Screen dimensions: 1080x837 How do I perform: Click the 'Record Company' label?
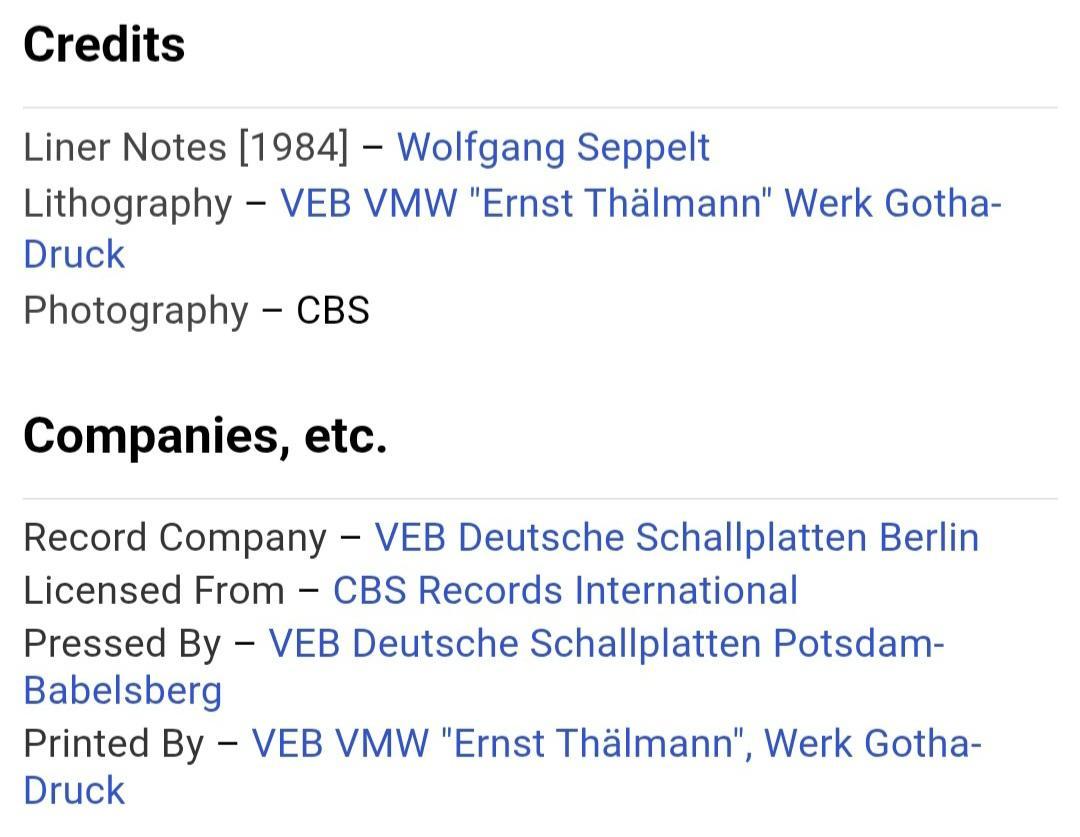point(175,538)
